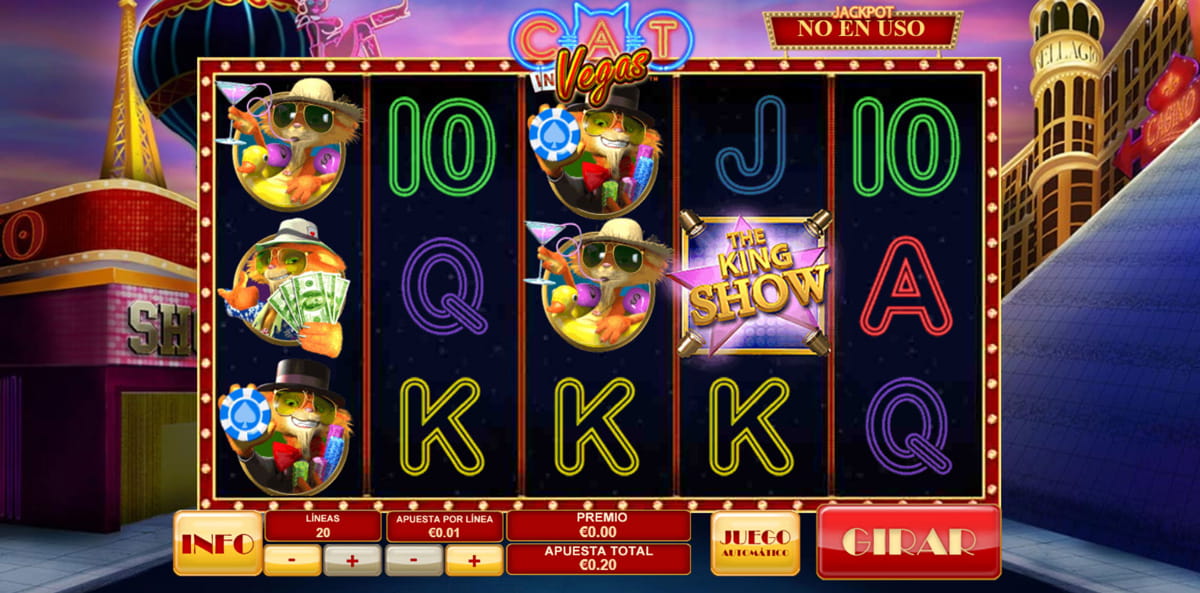Lower the Apuesta por Línea
This screenshot has height=593, width=1200.
(x=414, y=560)
